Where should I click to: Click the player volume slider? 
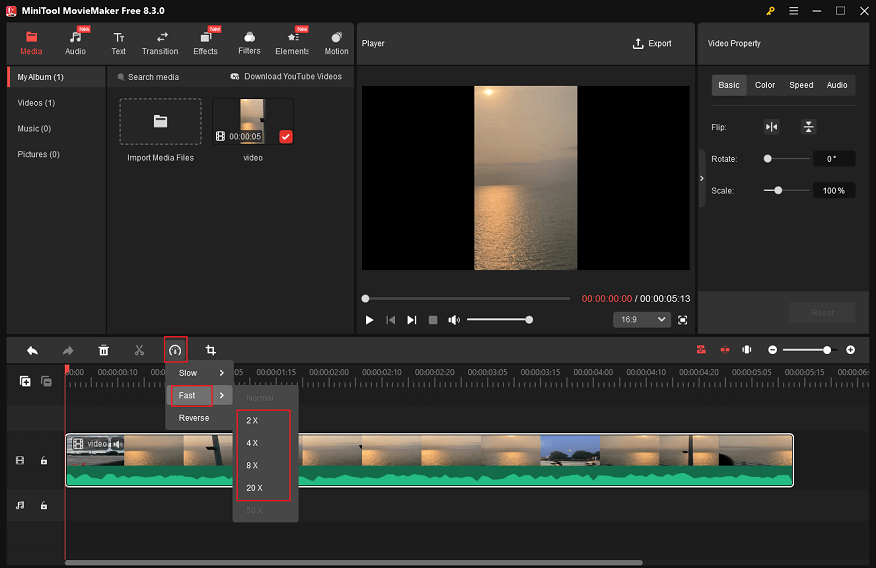click(499, 320)
